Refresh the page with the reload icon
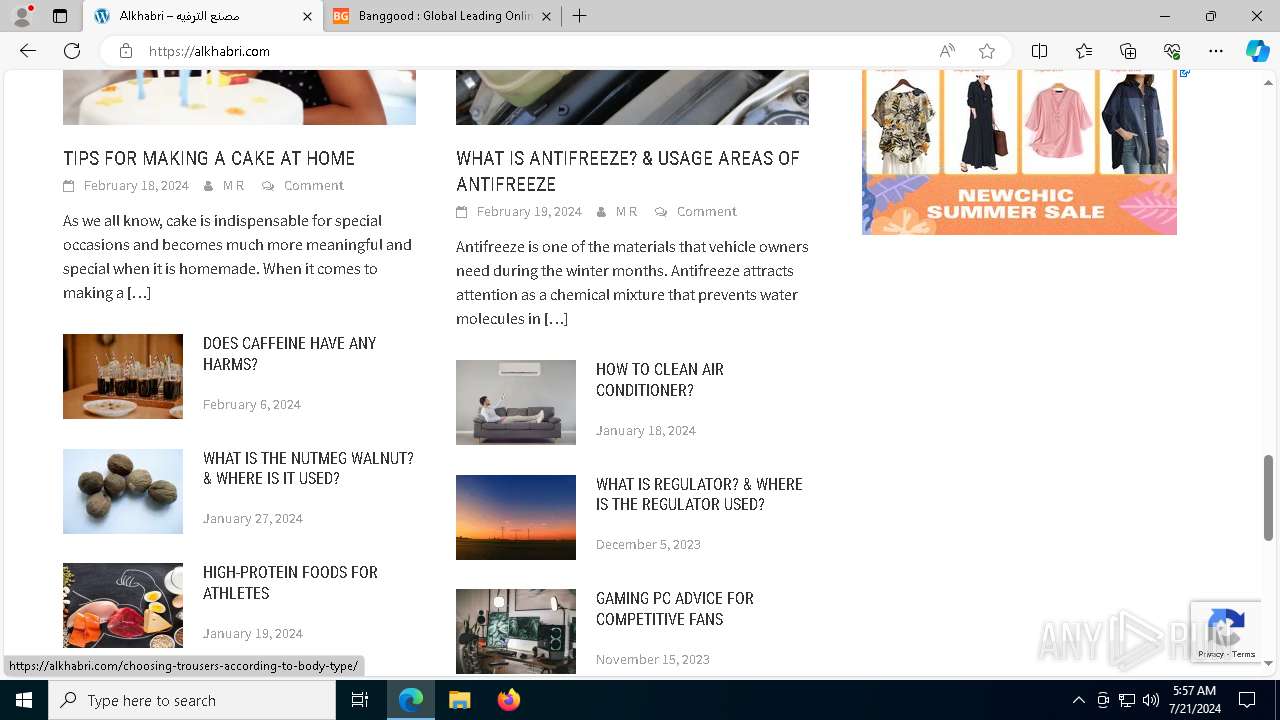1280x720 pixels. pos(72,51)
